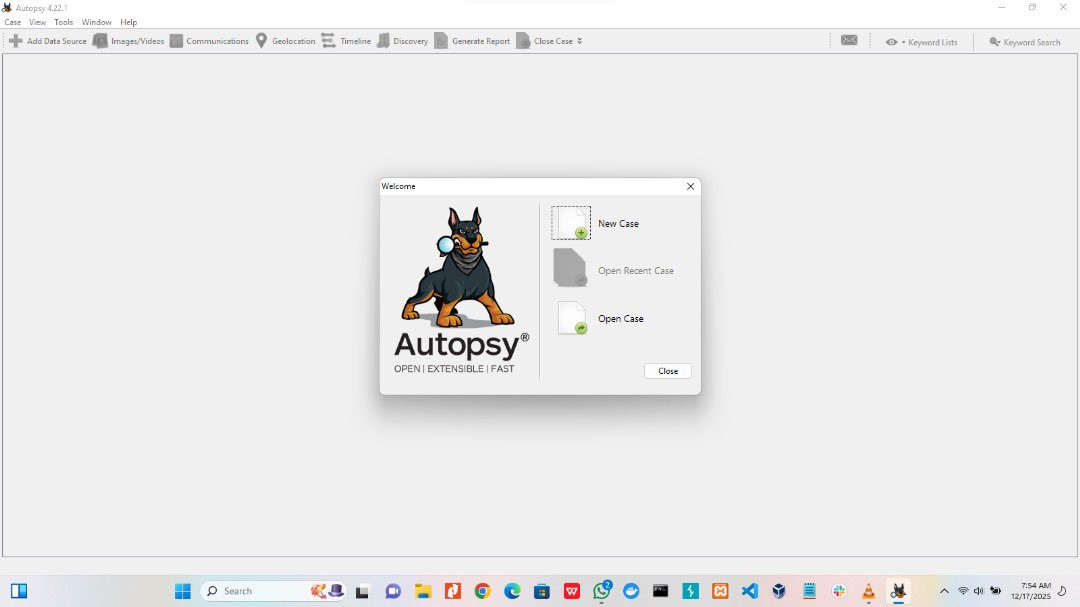Open the View menu
Screen dimensions: 1080x607
(x=37, y=22)
